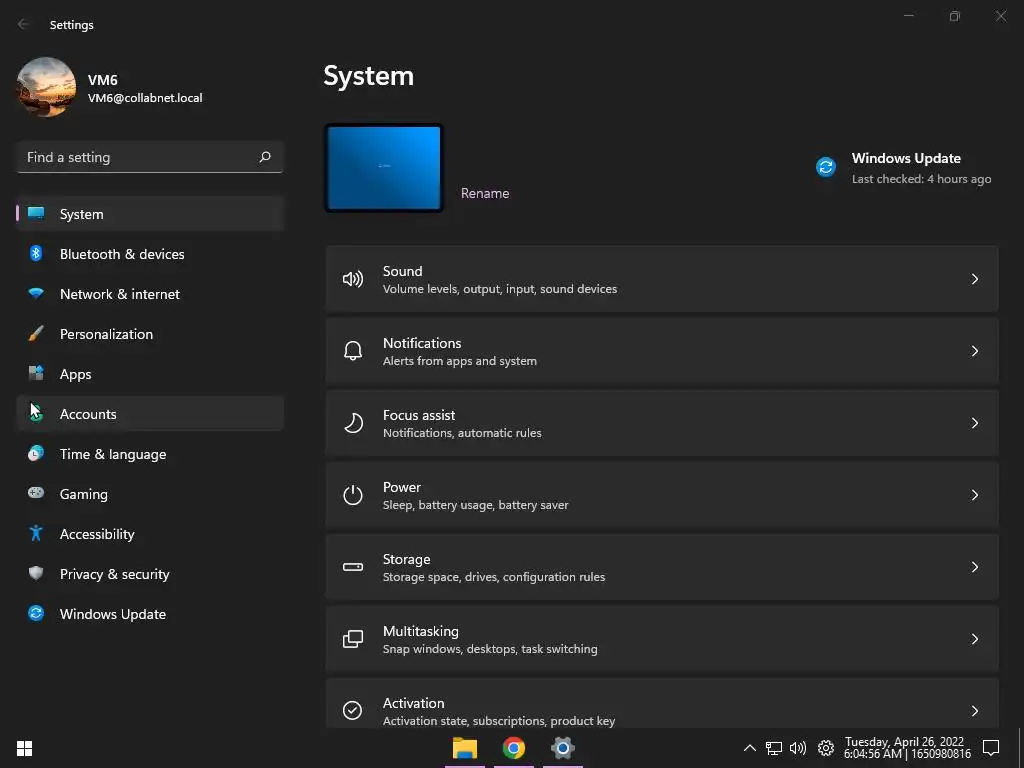Screen dimensions: 1024x768
Task: Click the Activation checkmark icon
Action: [x=353, y=710]
